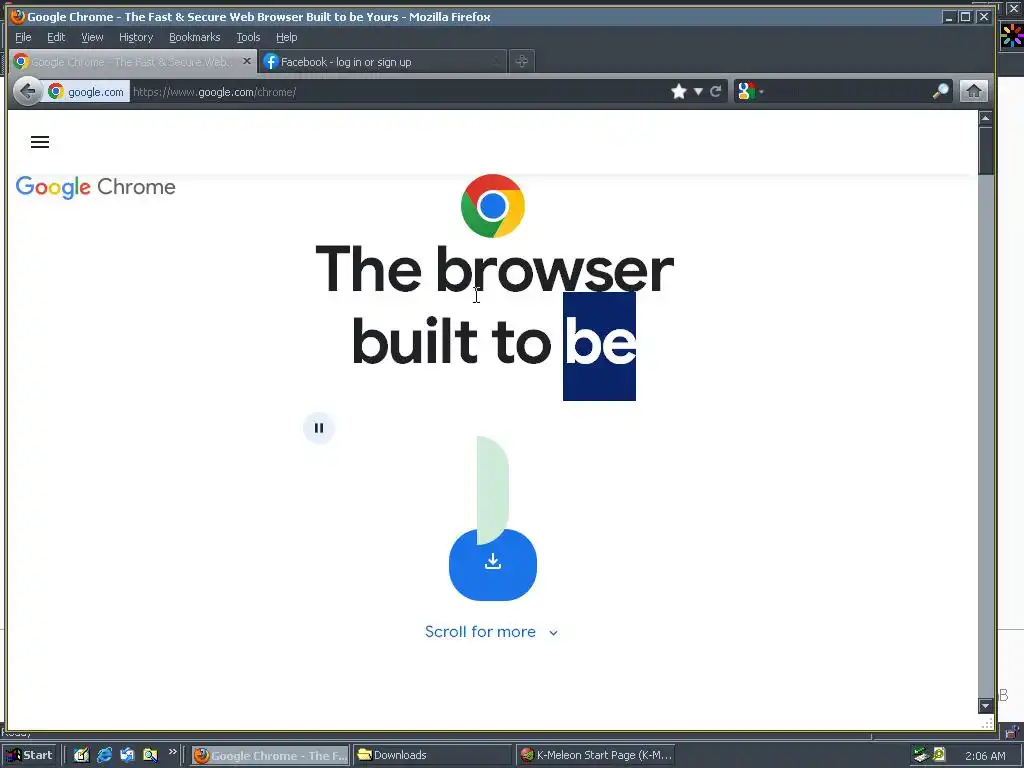Click the chevron beside Scroll for more
This screenshot has width=1024, height=768.
(553, 633)
